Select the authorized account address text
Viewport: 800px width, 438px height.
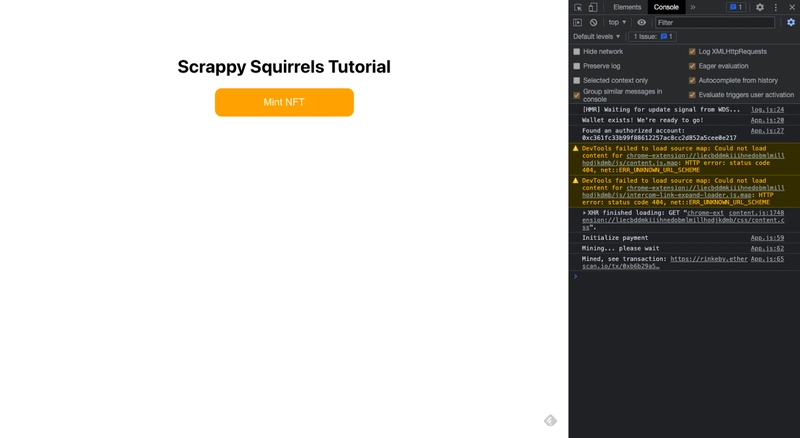click(659, 138)
